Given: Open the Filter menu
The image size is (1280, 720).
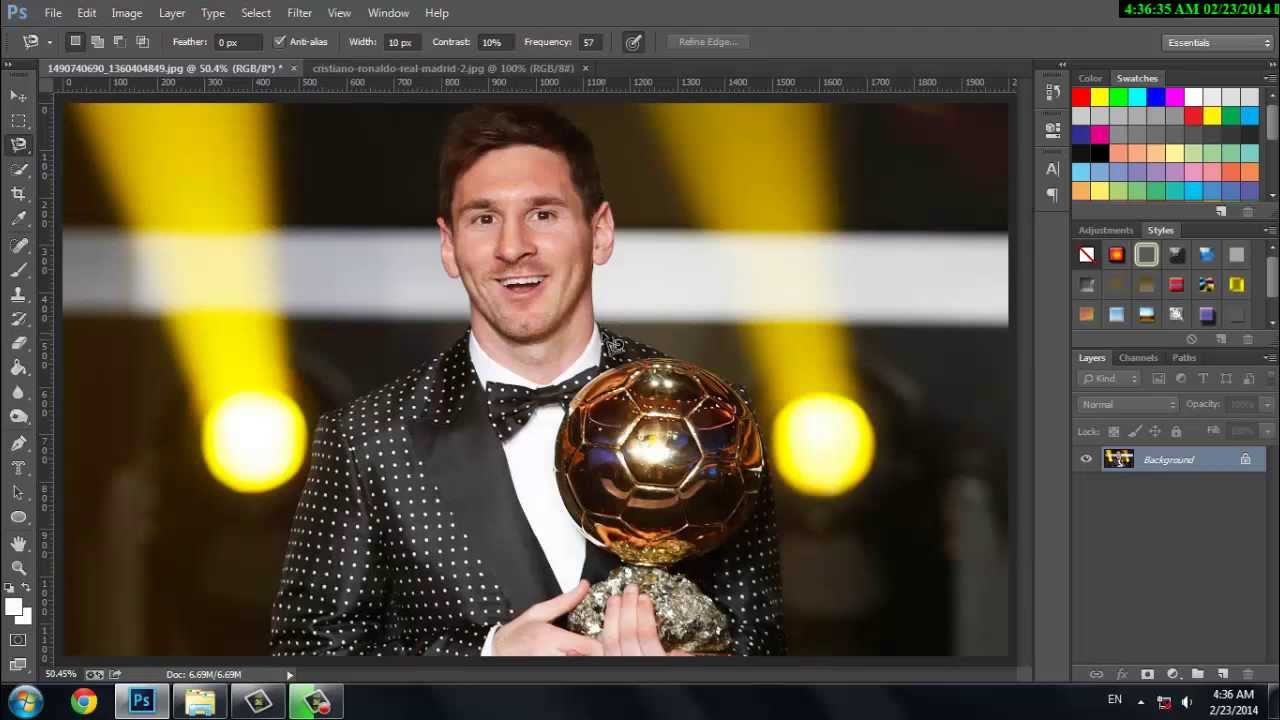Looking at the screenshot, I should click(299, 13).
